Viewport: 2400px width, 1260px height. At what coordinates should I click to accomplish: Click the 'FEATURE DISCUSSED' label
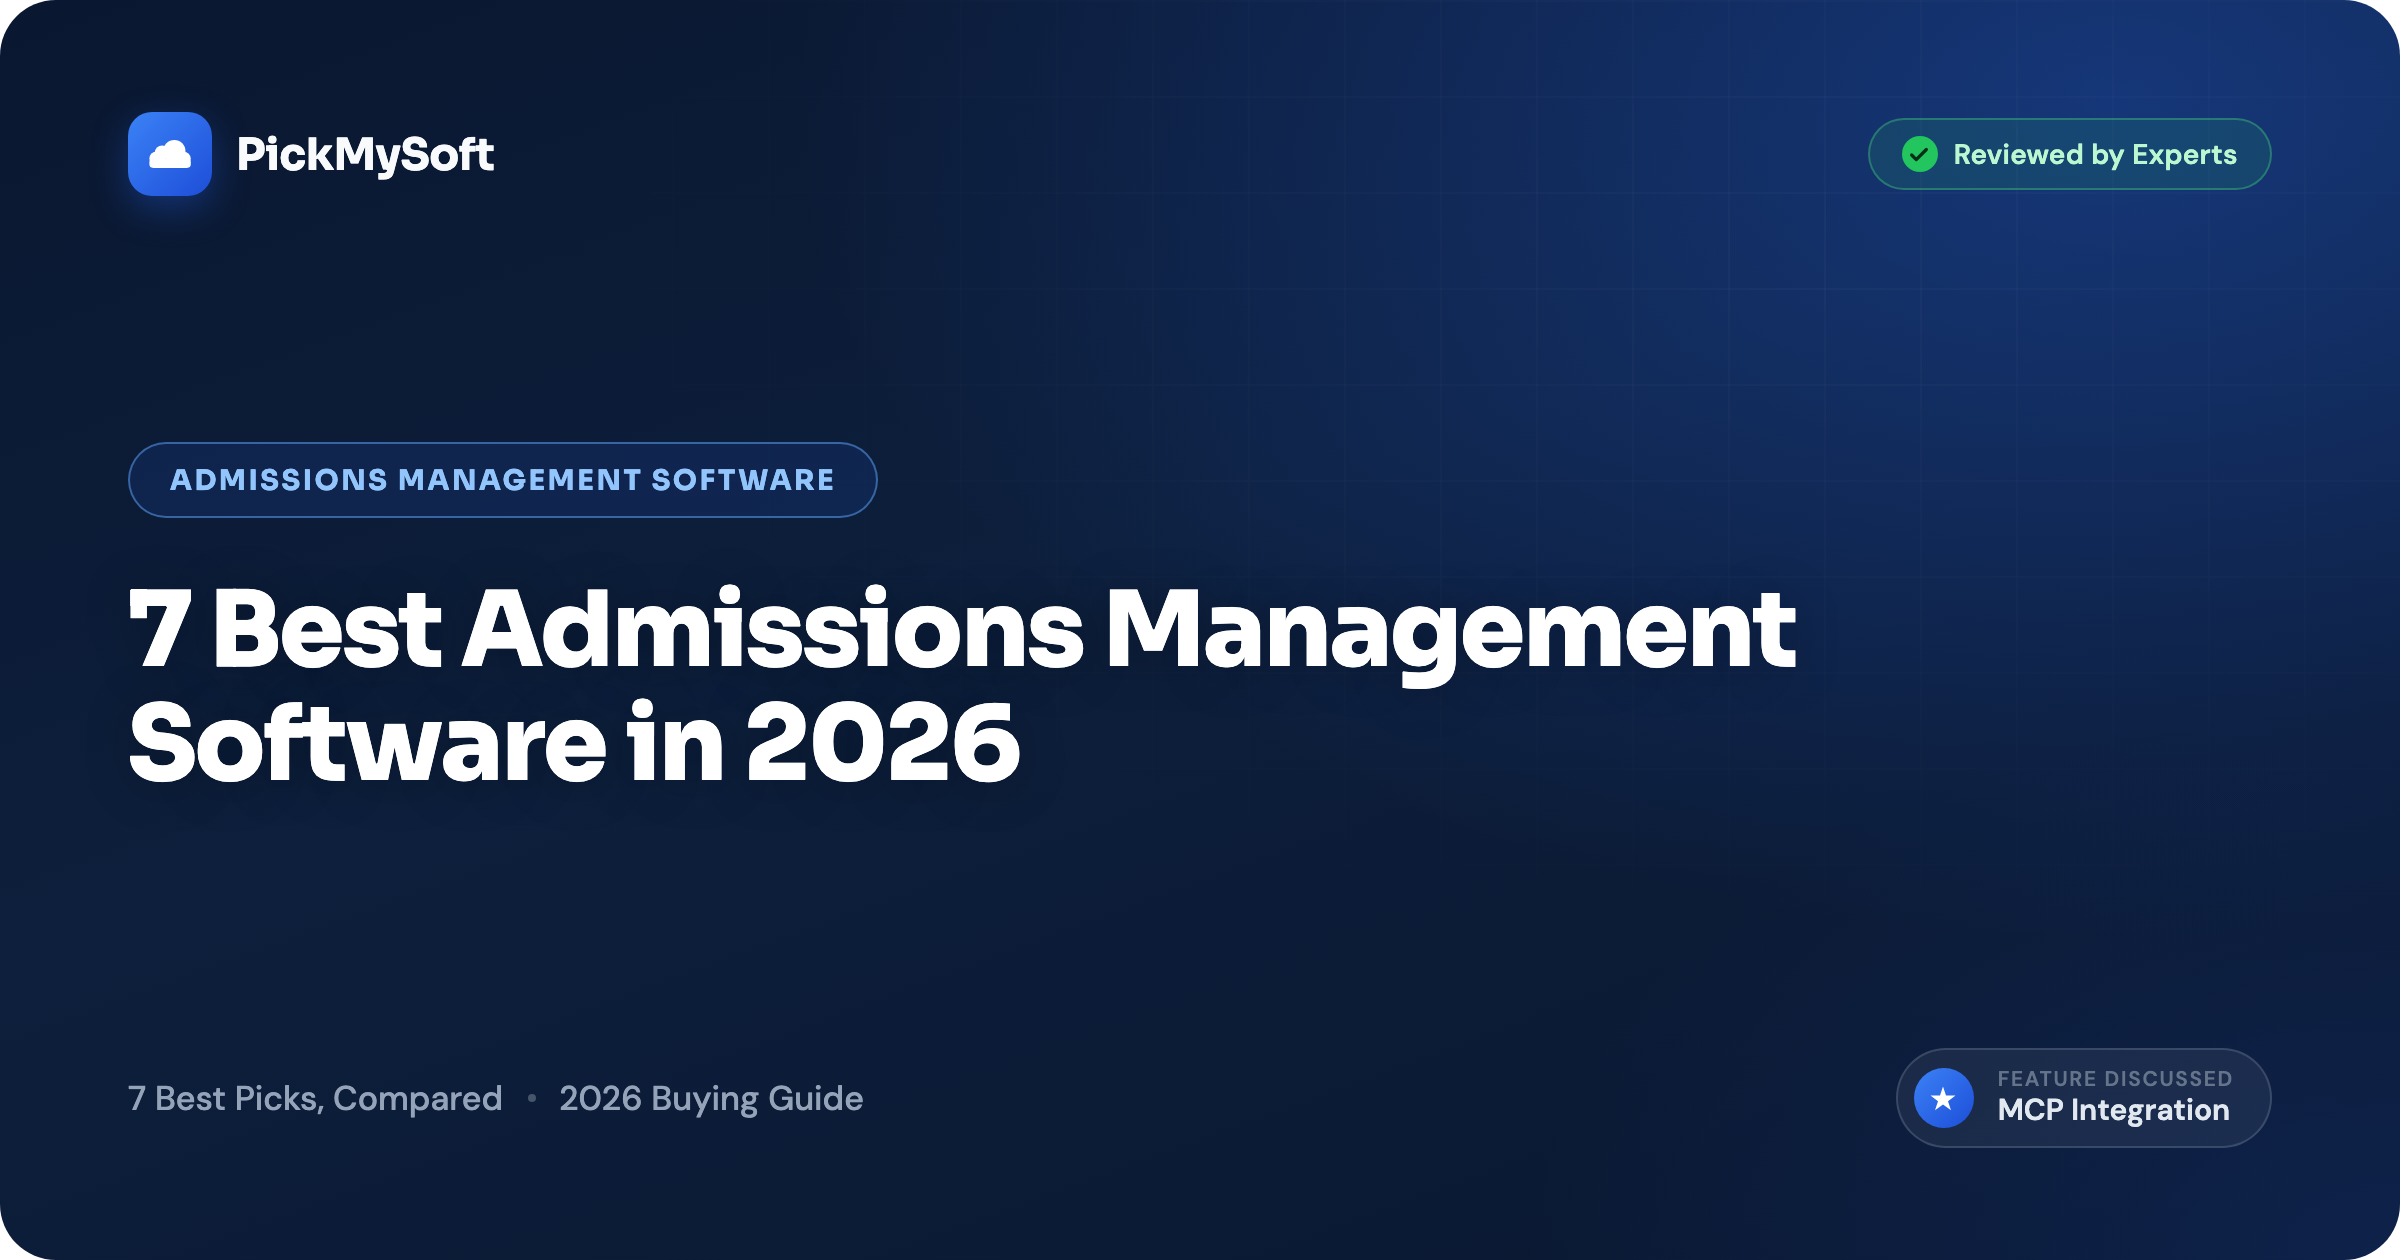[2115, 1078]
